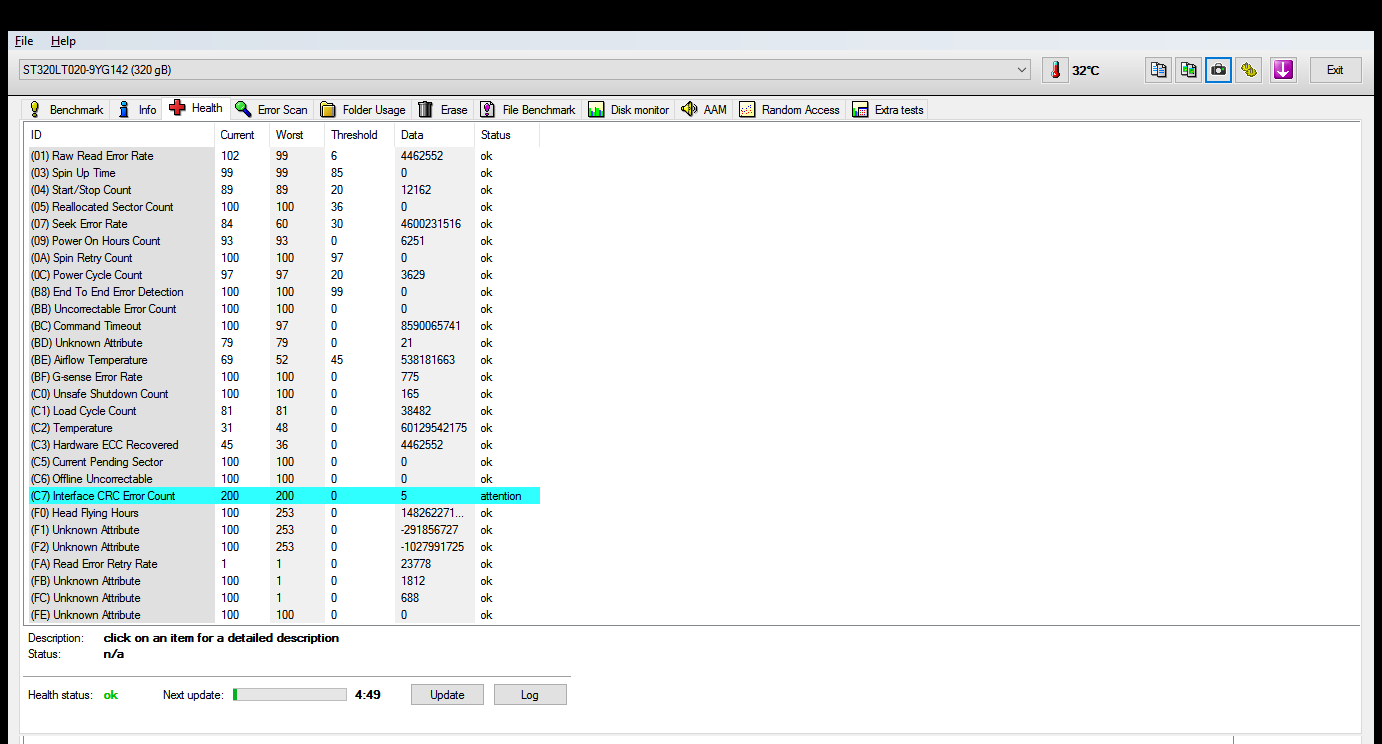1382x744 pixels.
Task: Switch to the Erase tab
Action: point(443,110)
